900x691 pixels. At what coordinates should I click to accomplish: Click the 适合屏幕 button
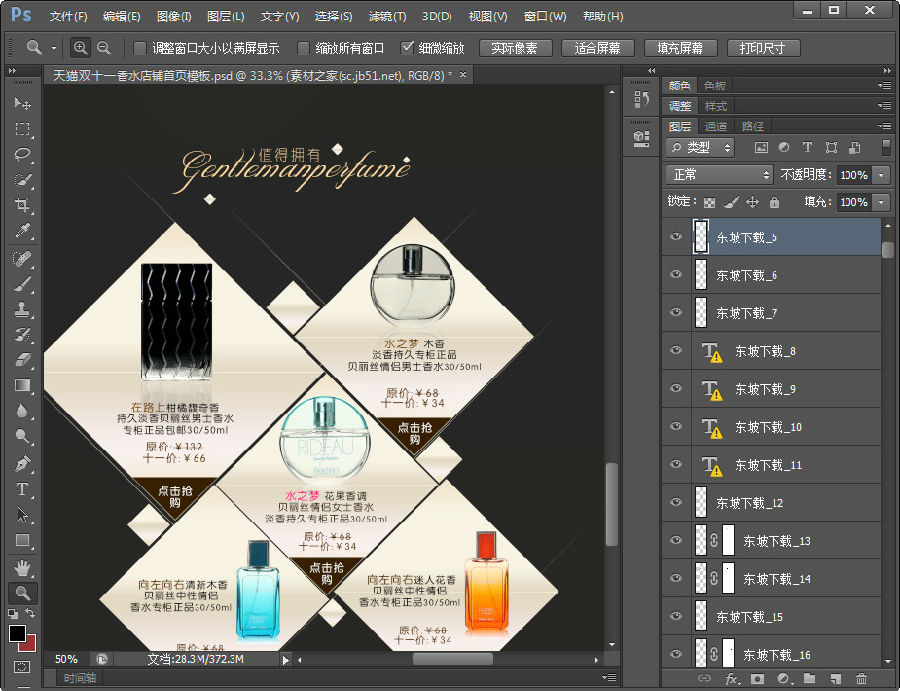[x=597, y=48]
